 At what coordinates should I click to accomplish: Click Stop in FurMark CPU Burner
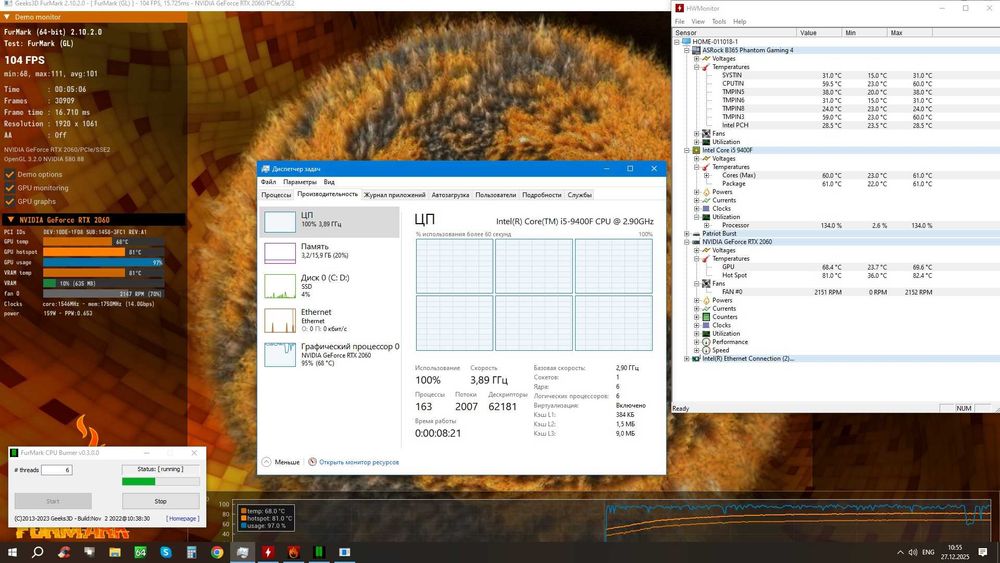[x=161, y=501]
